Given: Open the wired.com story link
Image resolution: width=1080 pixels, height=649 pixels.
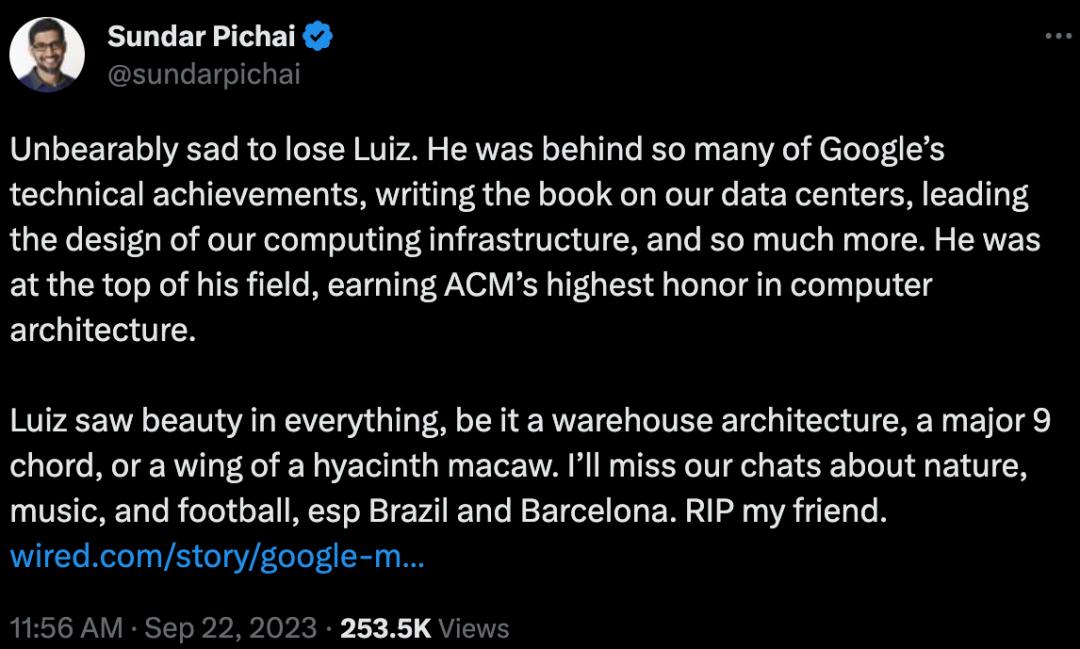Looking at the screenshot, I should click(217, 556).
